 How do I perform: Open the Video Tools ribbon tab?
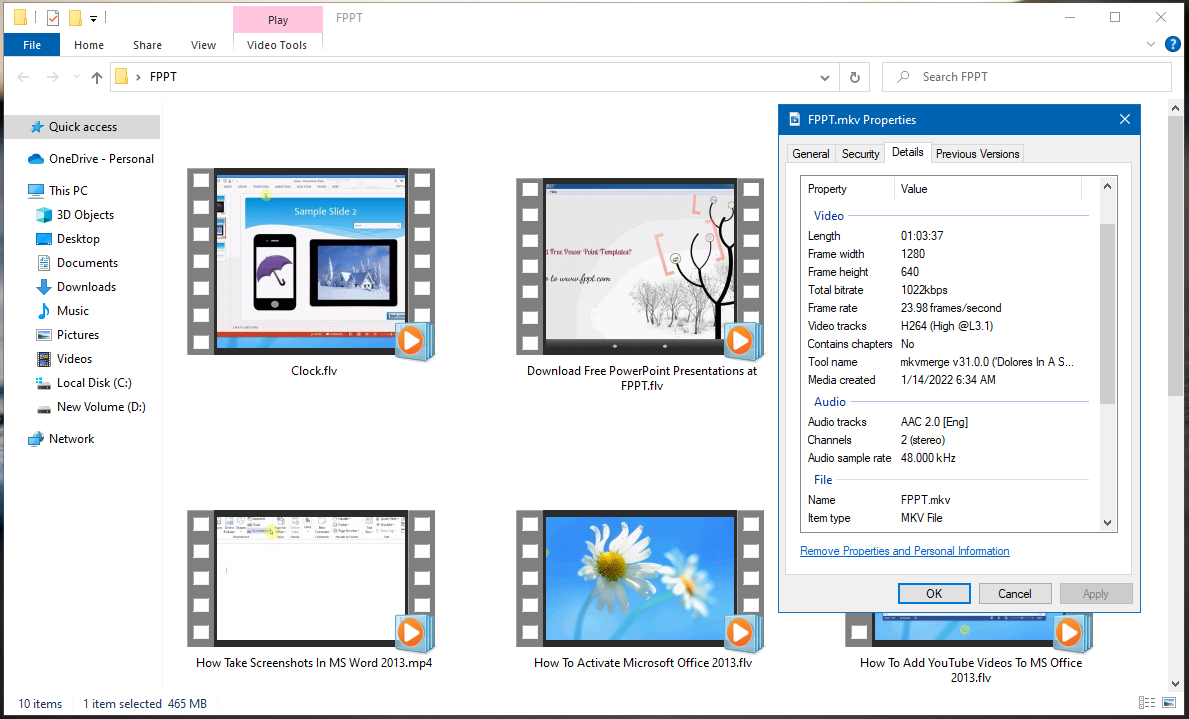click(x=277, y=45)
